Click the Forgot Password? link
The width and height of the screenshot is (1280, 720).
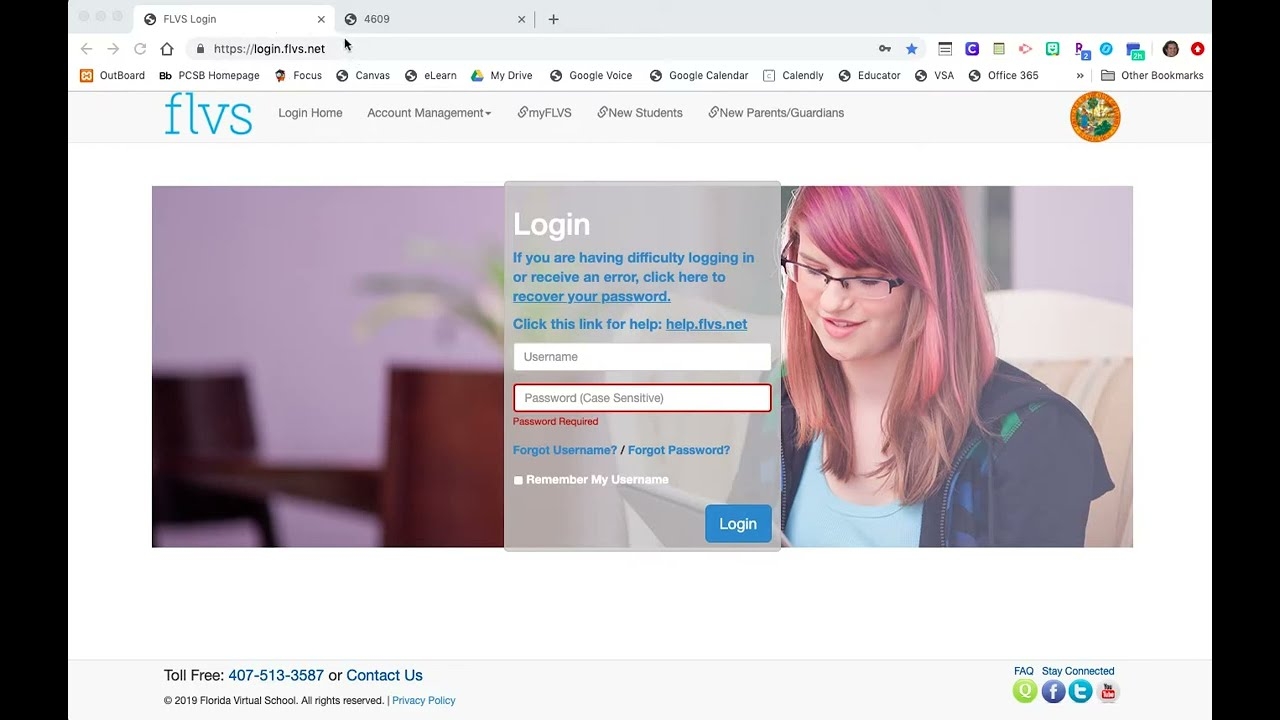click(678, 450)
